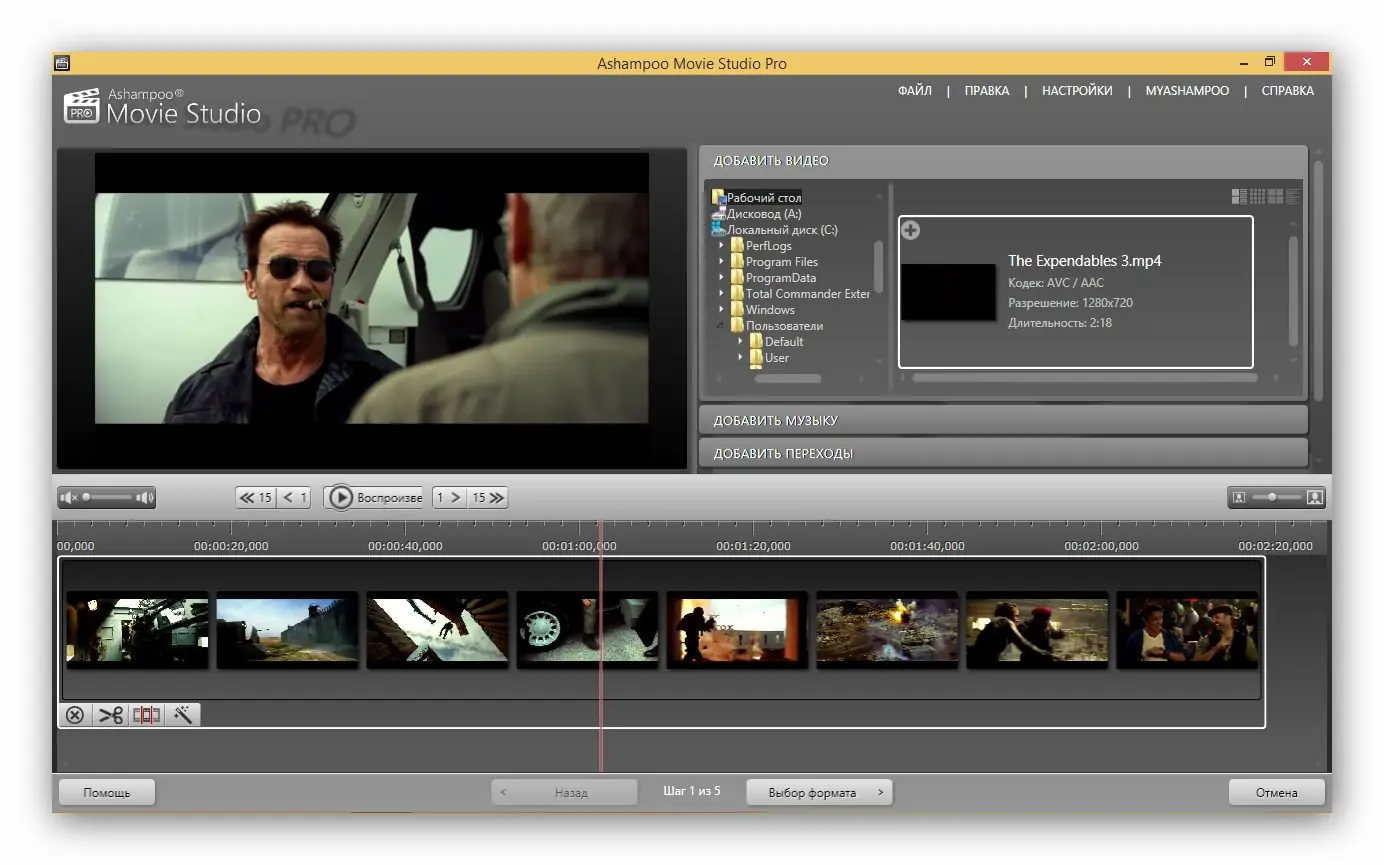Open the ФАЙЛ menu
Image resolution: width=1384 pixels, height=865 pixels.
pos(914,91)
